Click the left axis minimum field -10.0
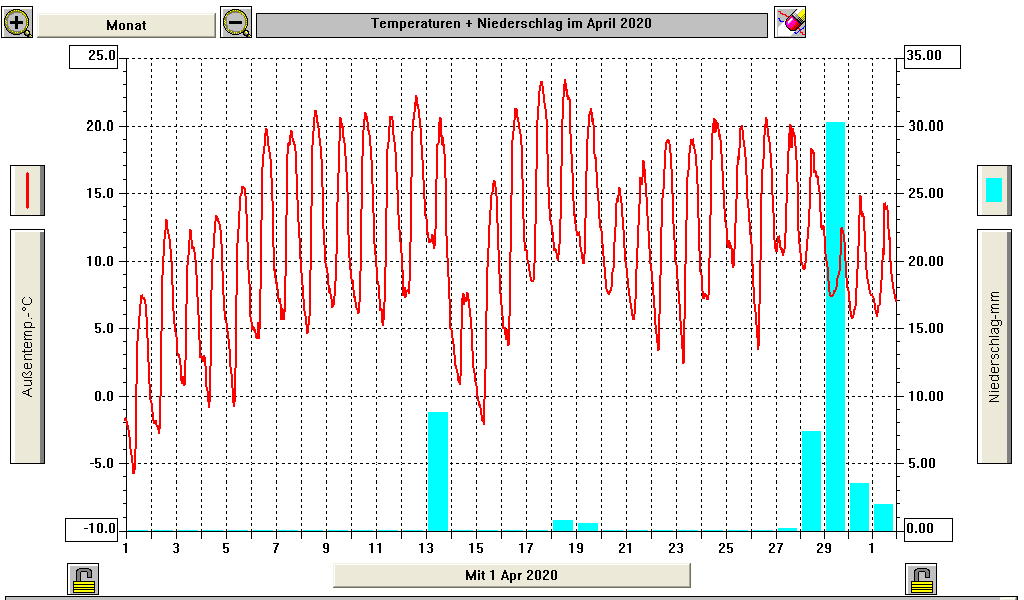 coord(93,528)
